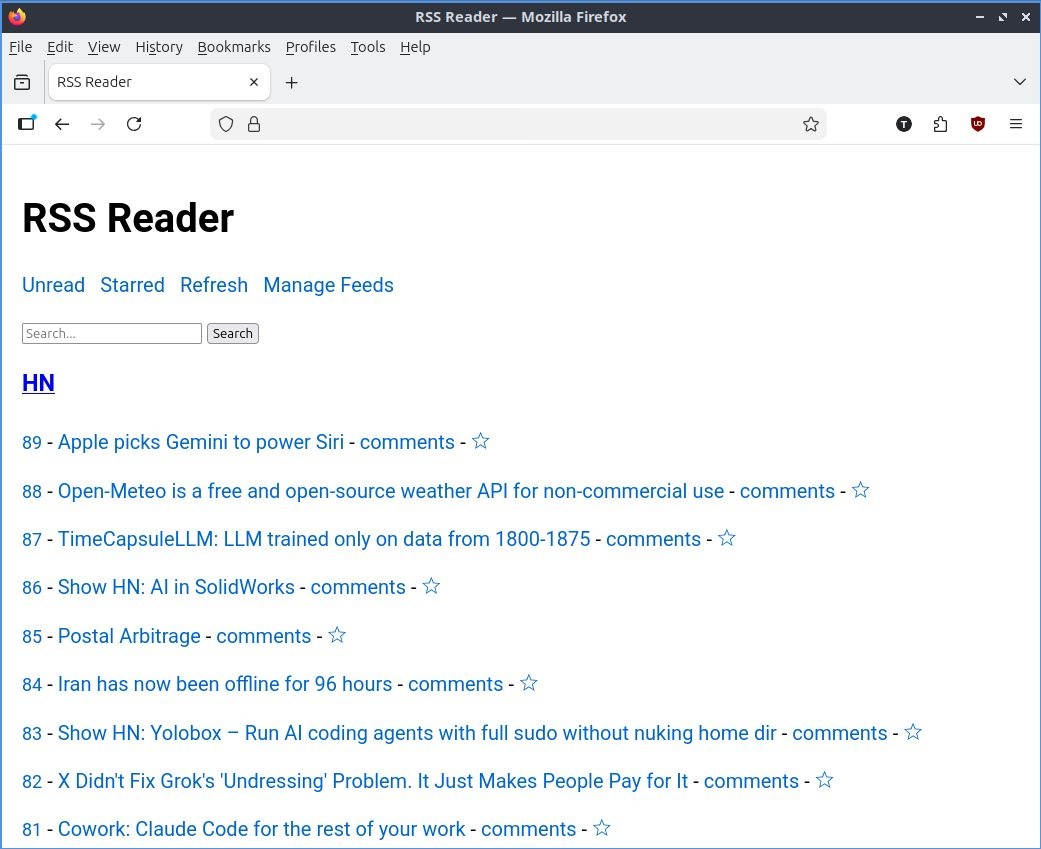1041x849 pixels.
Task: Star the Cowork Claude Code article
Action: [602, 828]
